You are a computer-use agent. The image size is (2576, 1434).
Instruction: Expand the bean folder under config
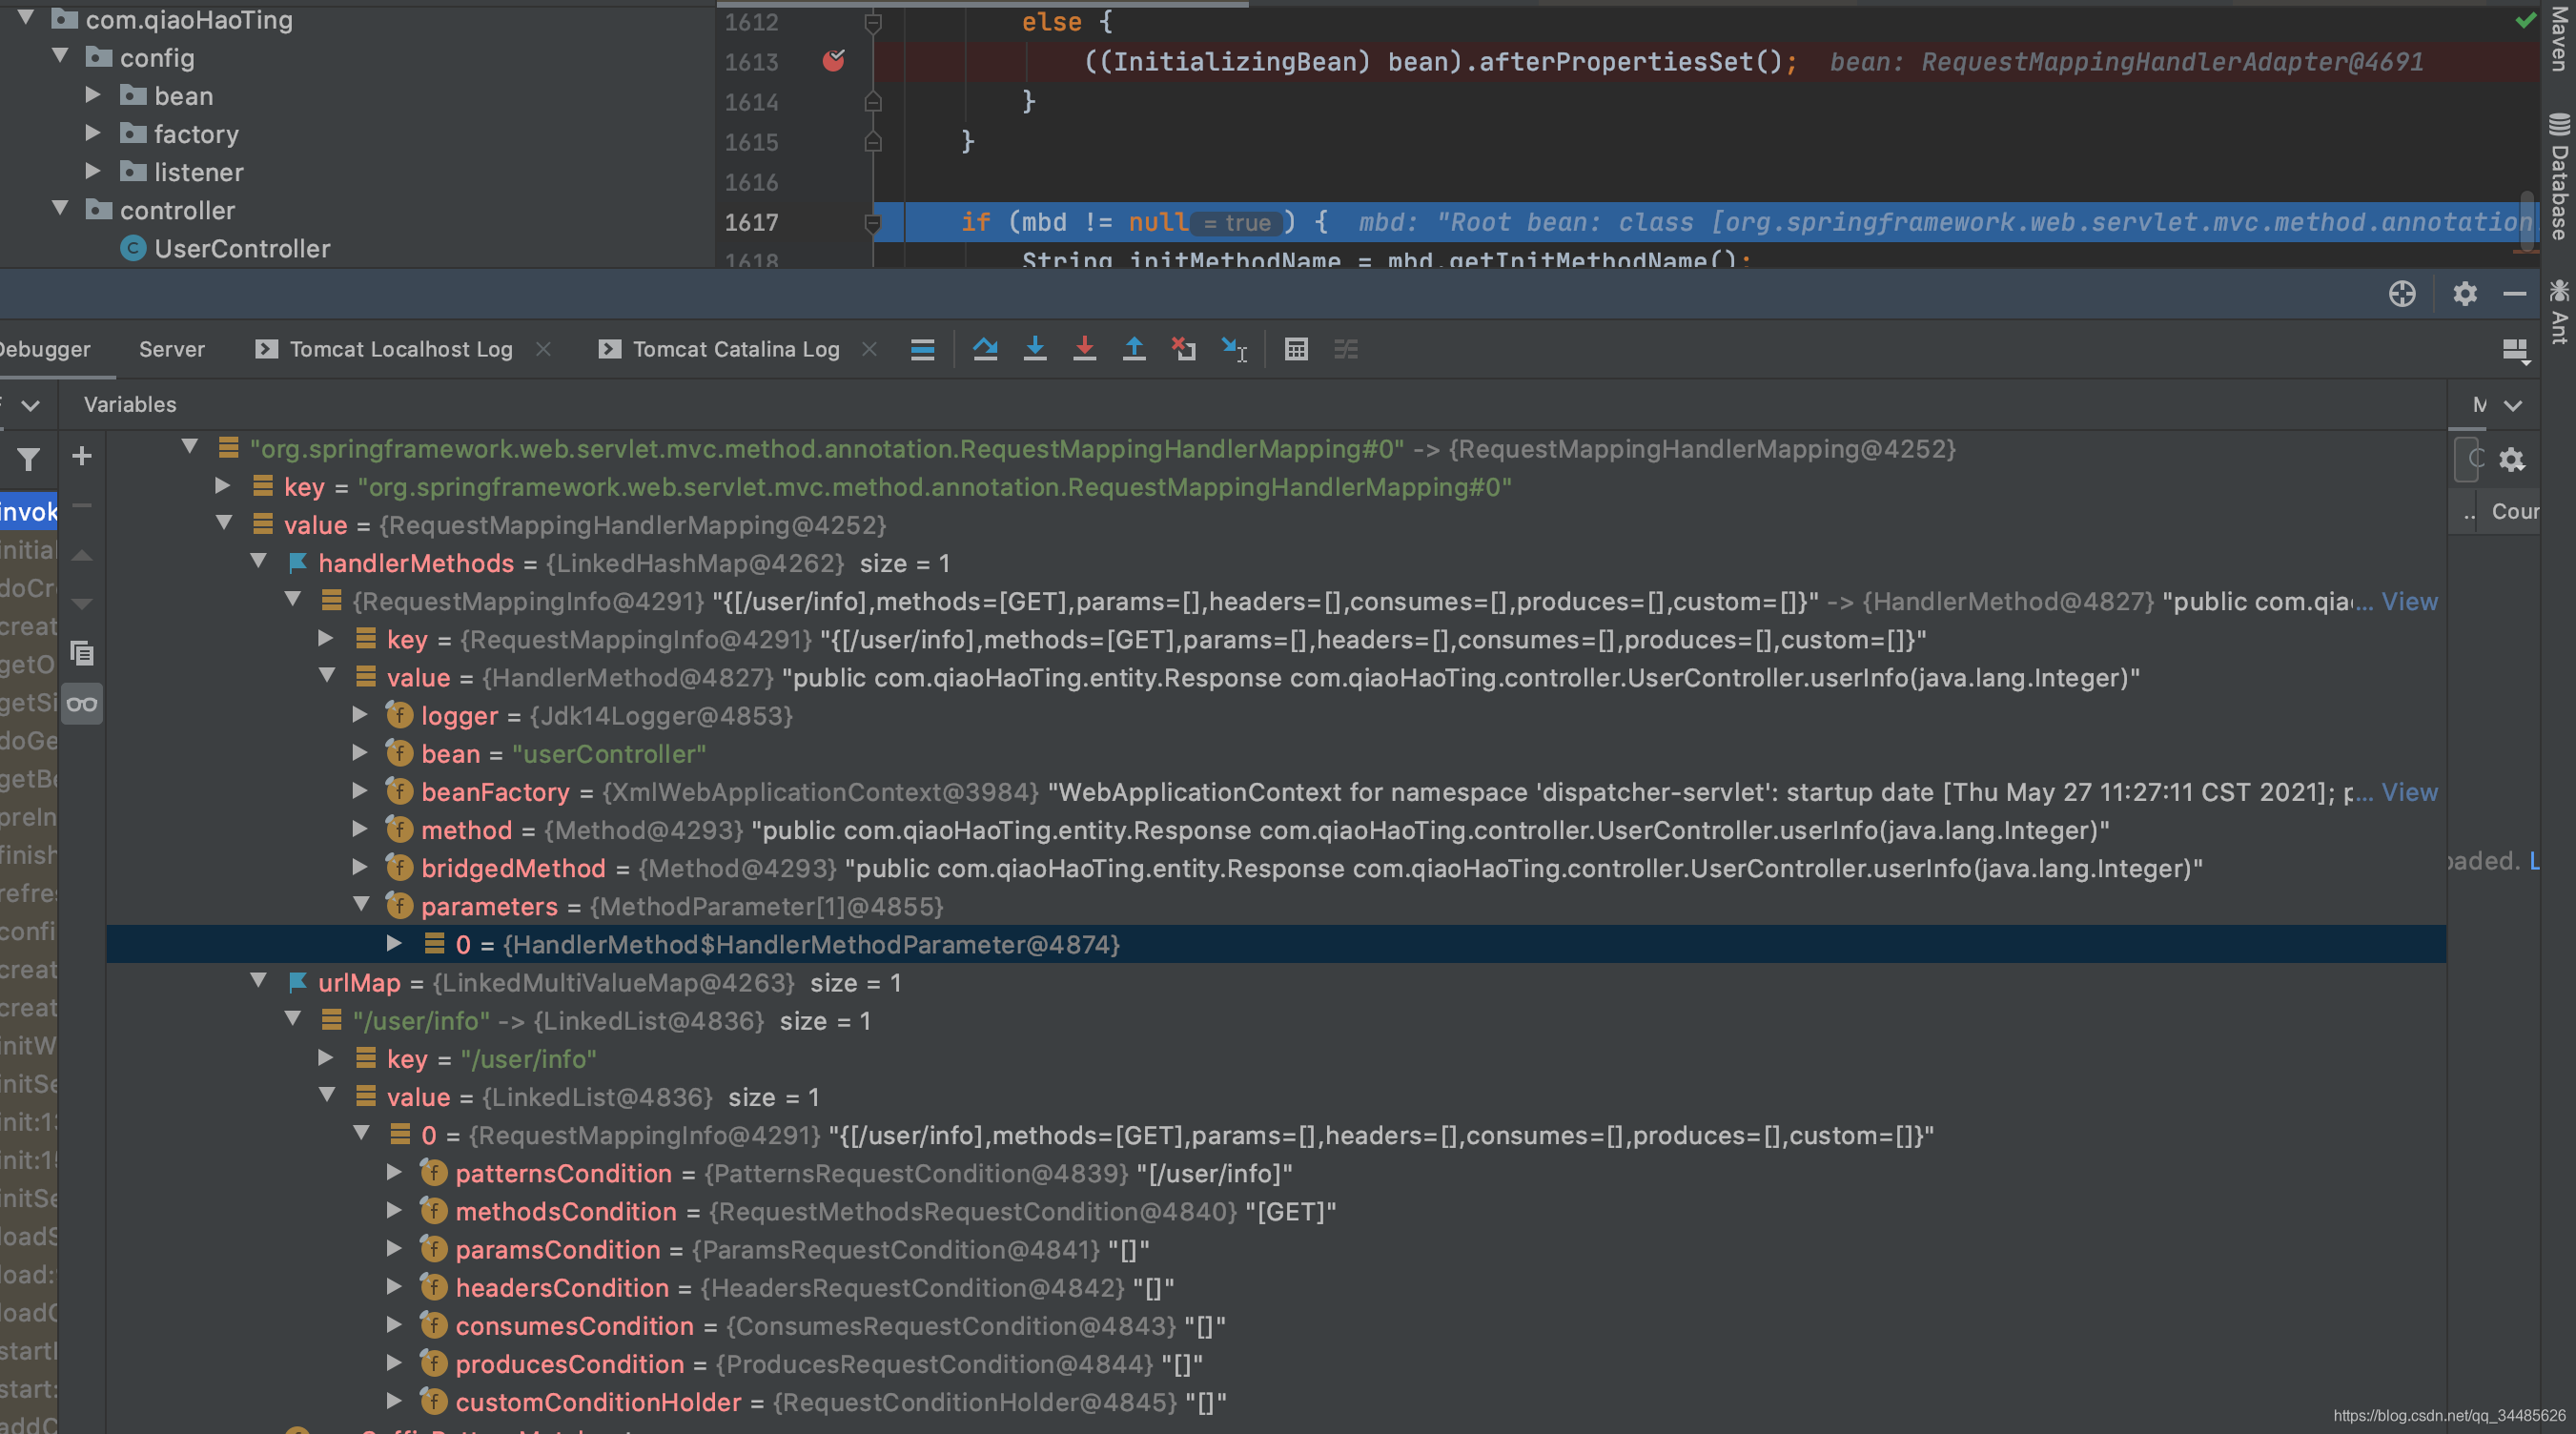[x=93, y=96]
